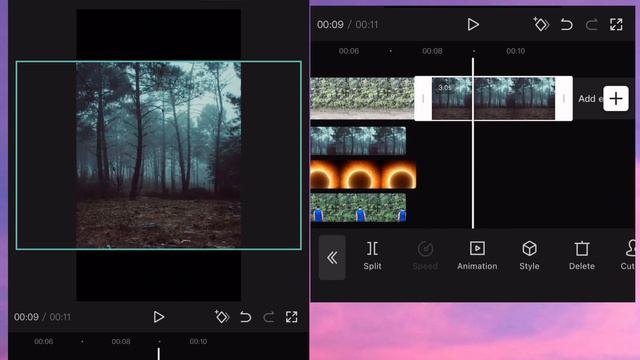The height and width of the screenshot is (360, 640).
Task: Play video below the left preview
Action: [158, 317]
